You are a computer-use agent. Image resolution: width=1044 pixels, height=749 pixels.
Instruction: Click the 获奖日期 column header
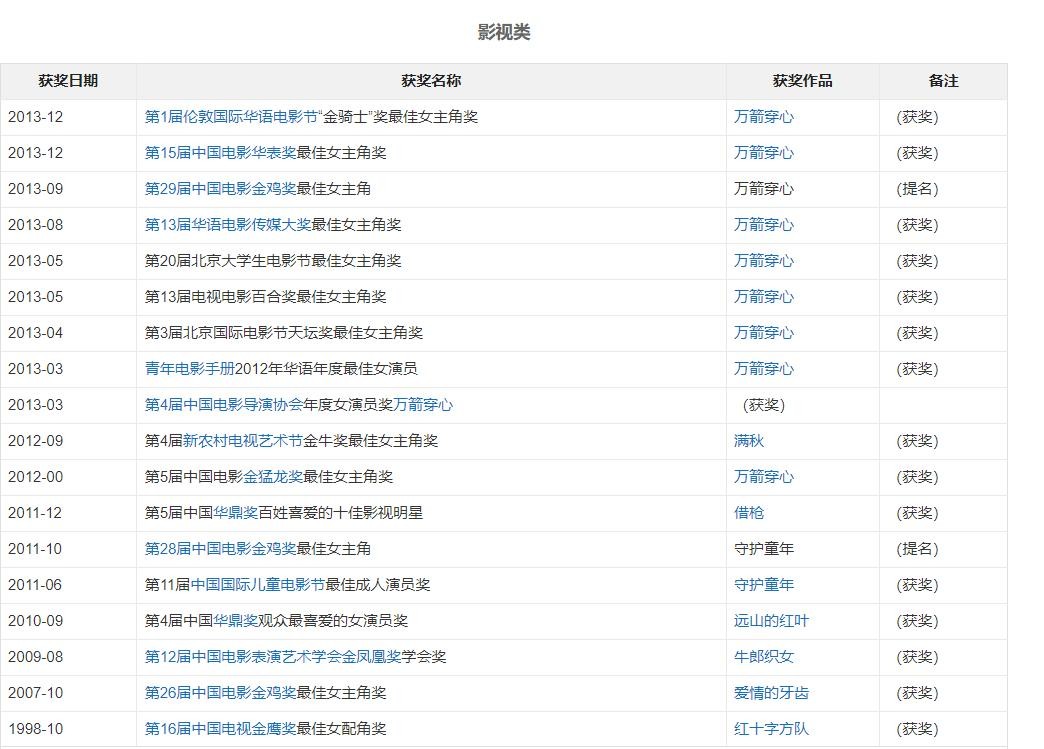68,81
